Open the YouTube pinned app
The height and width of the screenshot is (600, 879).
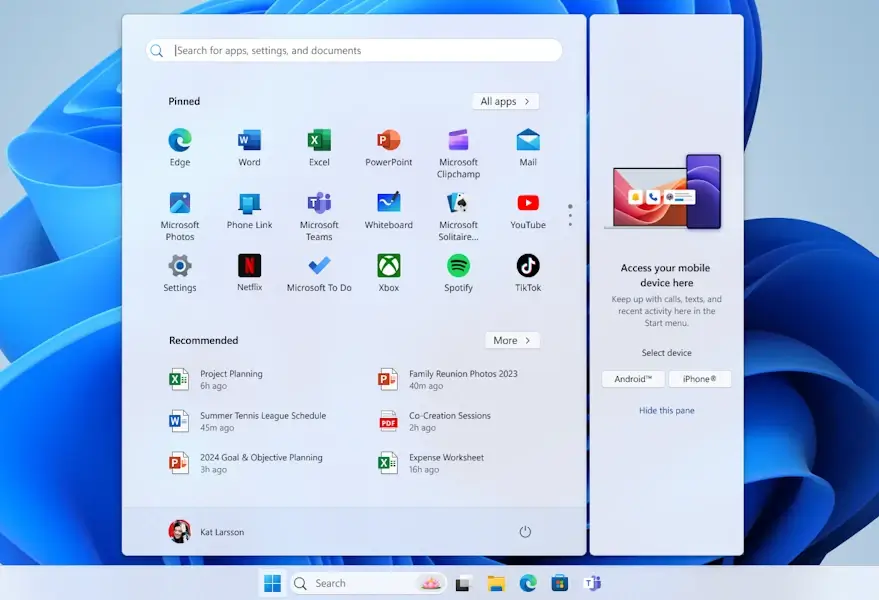(x=528, y=210)
